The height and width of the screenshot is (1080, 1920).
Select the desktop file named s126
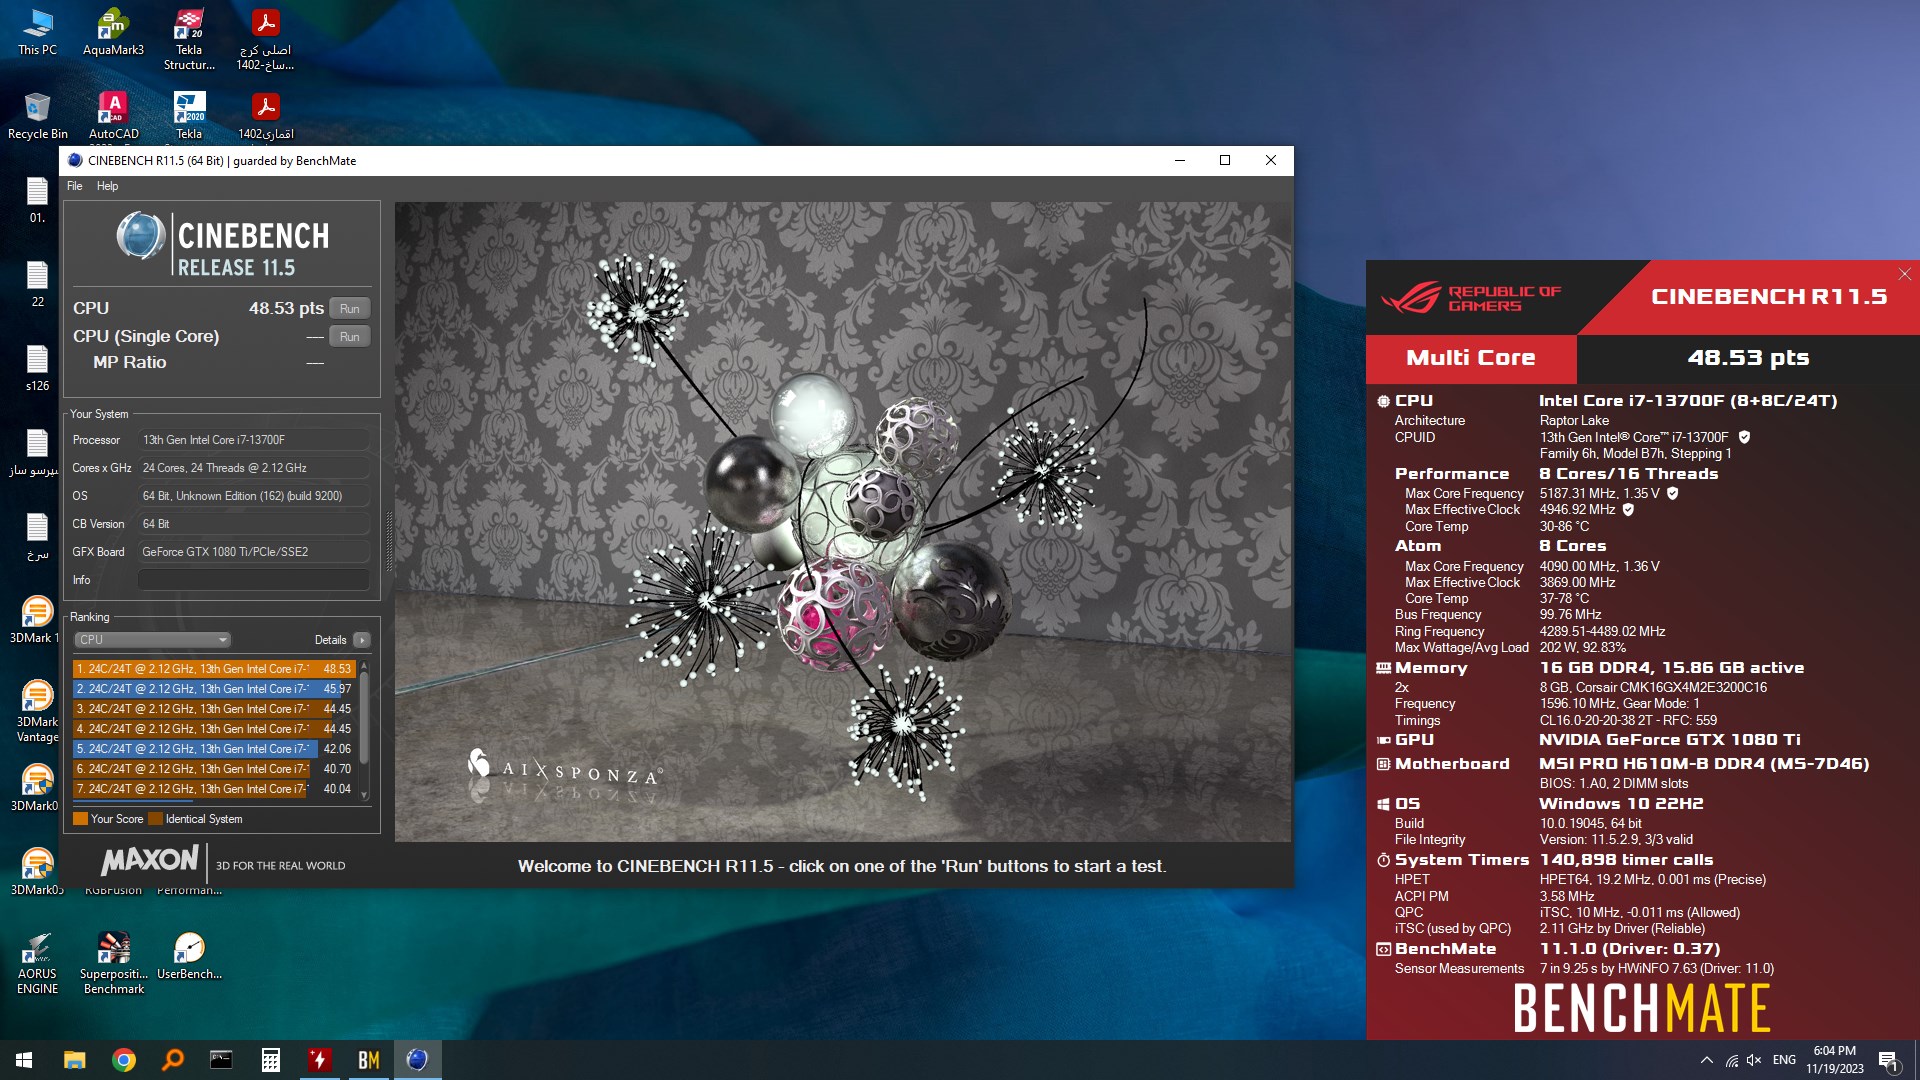[37, 368]
